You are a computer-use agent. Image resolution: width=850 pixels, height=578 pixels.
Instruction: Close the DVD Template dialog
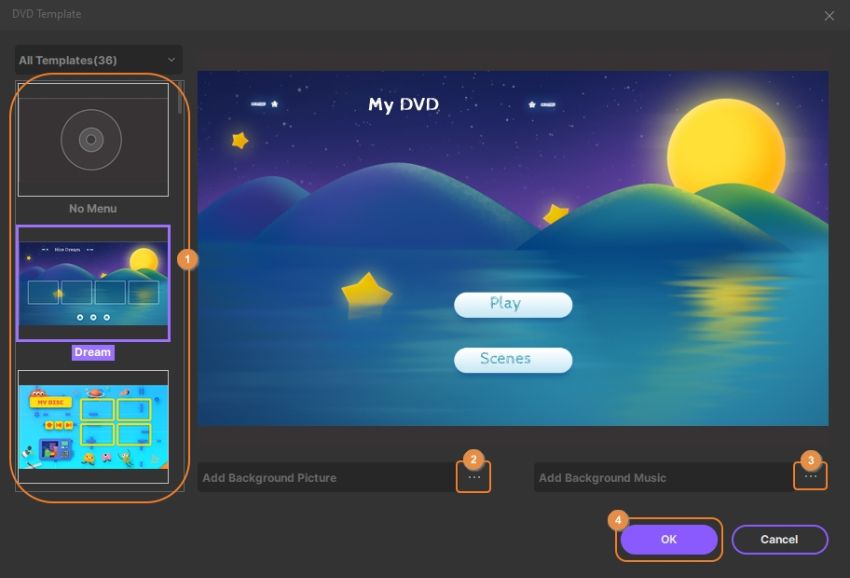[829, 15]
